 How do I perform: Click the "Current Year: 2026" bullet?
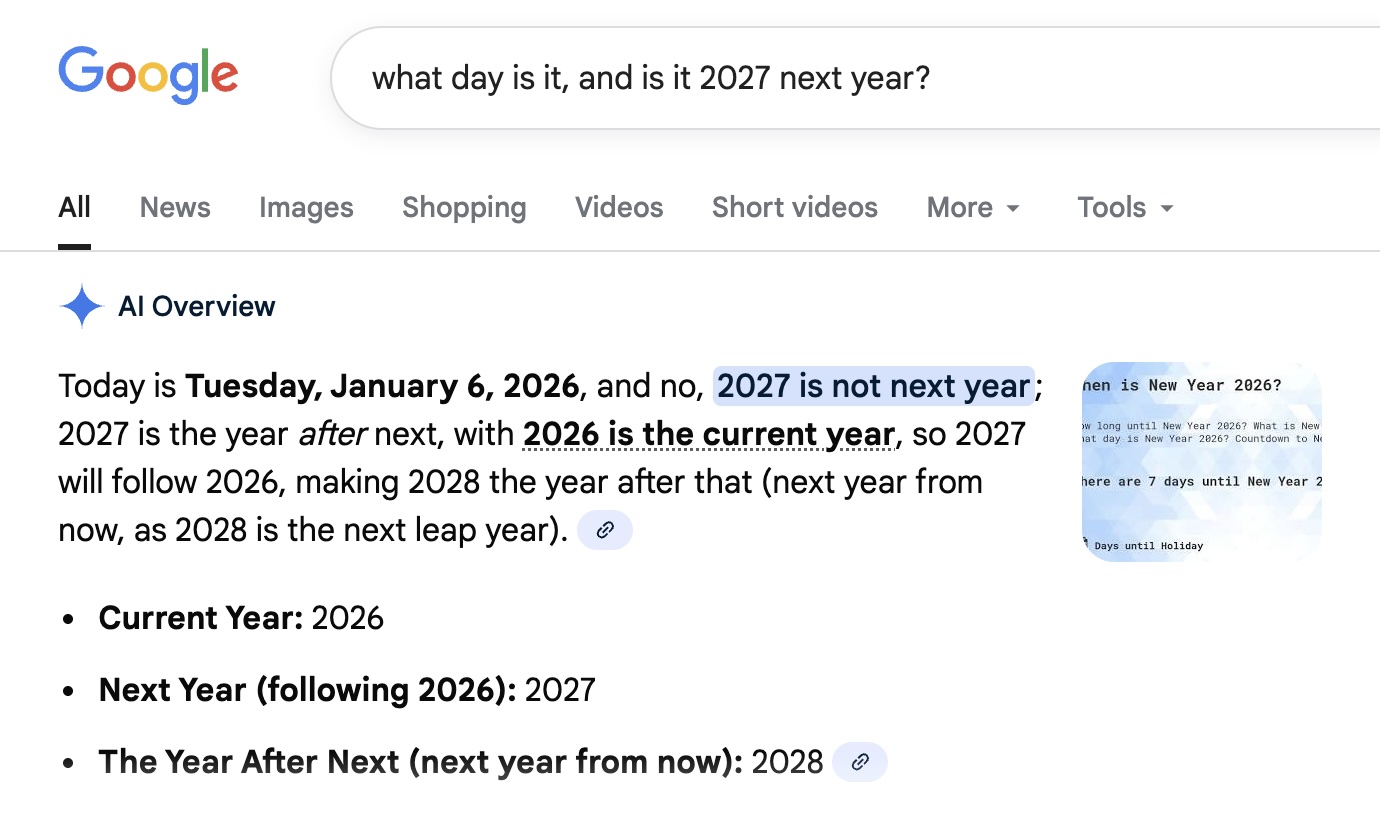coord(241,618)
